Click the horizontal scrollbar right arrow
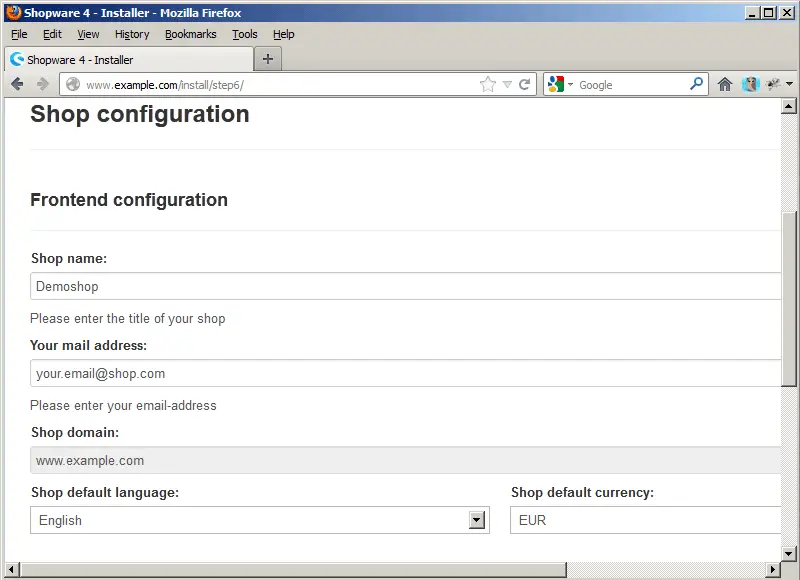This screenshot has height=580, width=800. point(773,569)
